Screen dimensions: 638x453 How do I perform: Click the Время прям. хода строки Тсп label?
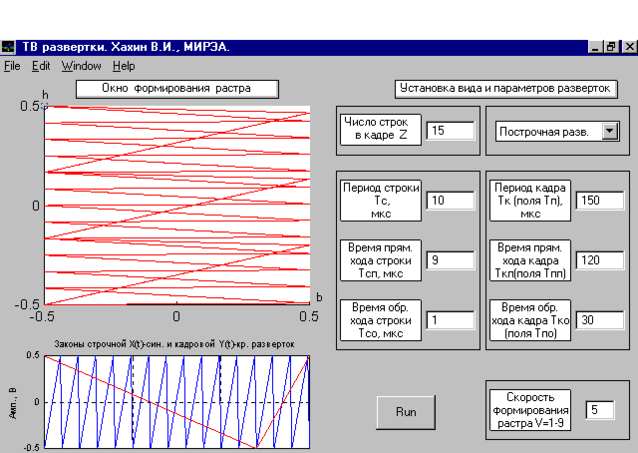[380, 260]
